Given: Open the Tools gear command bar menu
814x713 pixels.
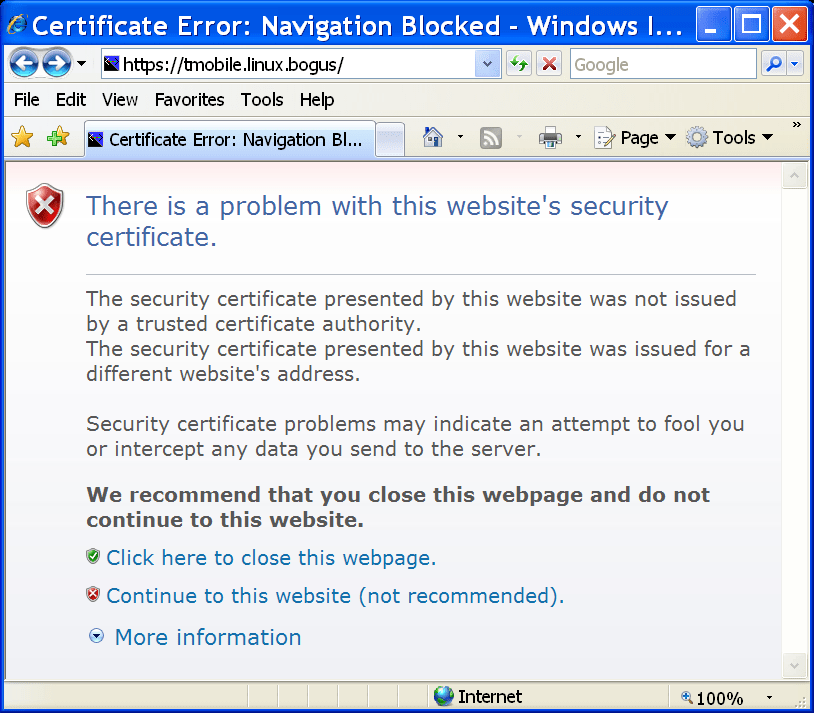Looking at the screenshot, I should pyautogui.click(x=730, y=138).
